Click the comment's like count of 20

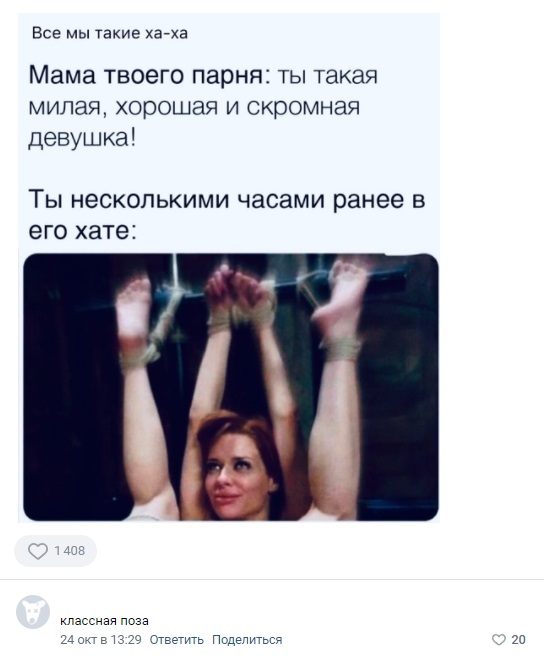point(518,639)
